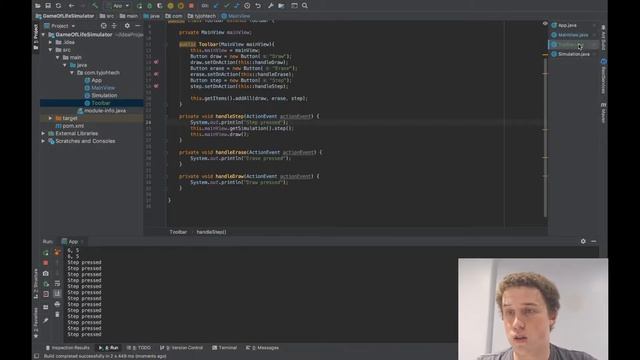The height and width of the screenshot is (360, 640).
Task: Select src breadcrumb in navigation bar
Action: [x=107, y=16]
